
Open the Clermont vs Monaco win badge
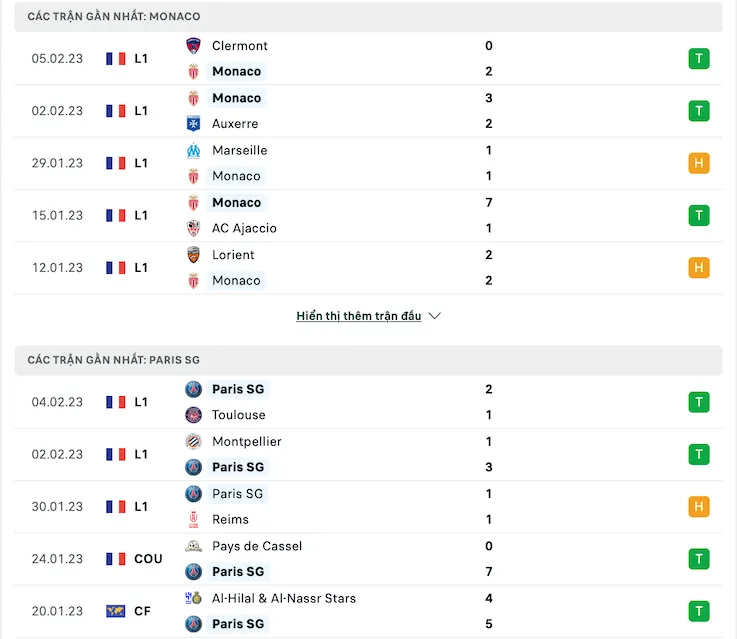[x=699, y=59]
